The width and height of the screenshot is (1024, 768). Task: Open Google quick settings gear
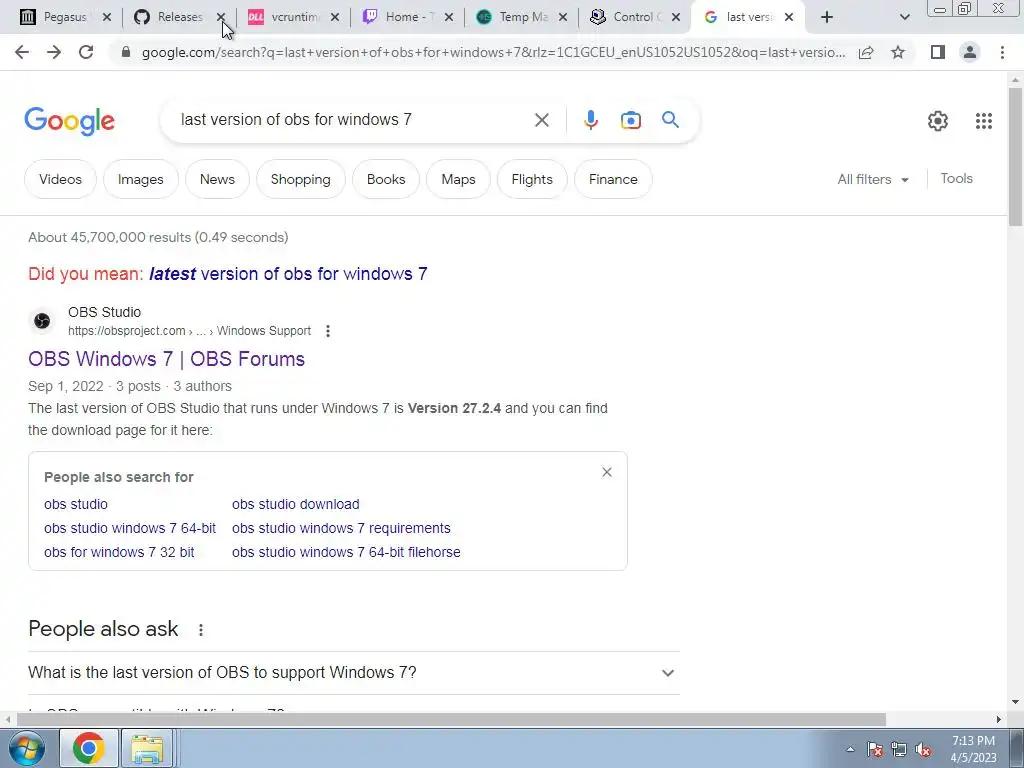(x=938, y=121)
